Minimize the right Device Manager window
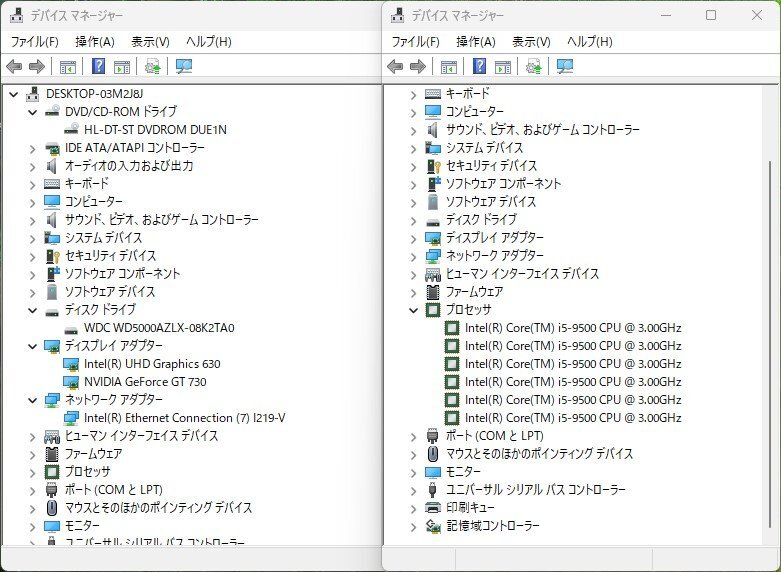 666,15
